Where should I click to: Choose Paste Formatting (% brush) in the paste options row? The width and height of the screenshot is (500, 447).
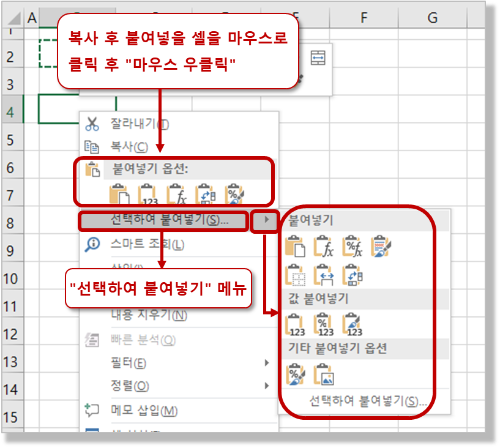coord(234,194)
